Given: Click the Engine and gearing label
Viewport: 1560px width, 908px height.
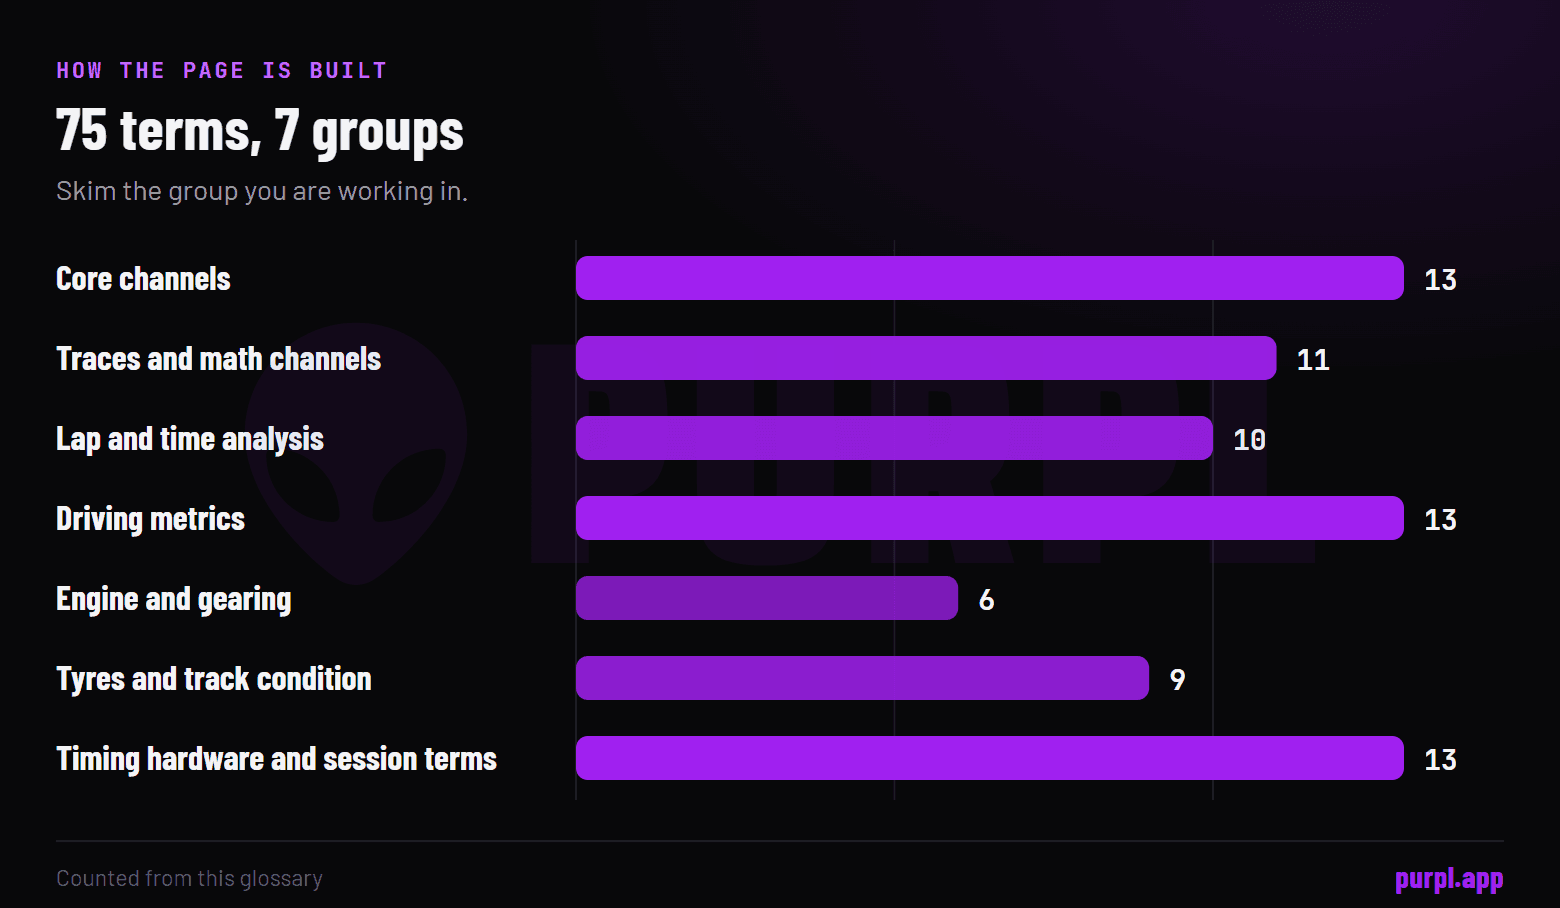Looking at the screenshot, I should [x=174, y=599].
